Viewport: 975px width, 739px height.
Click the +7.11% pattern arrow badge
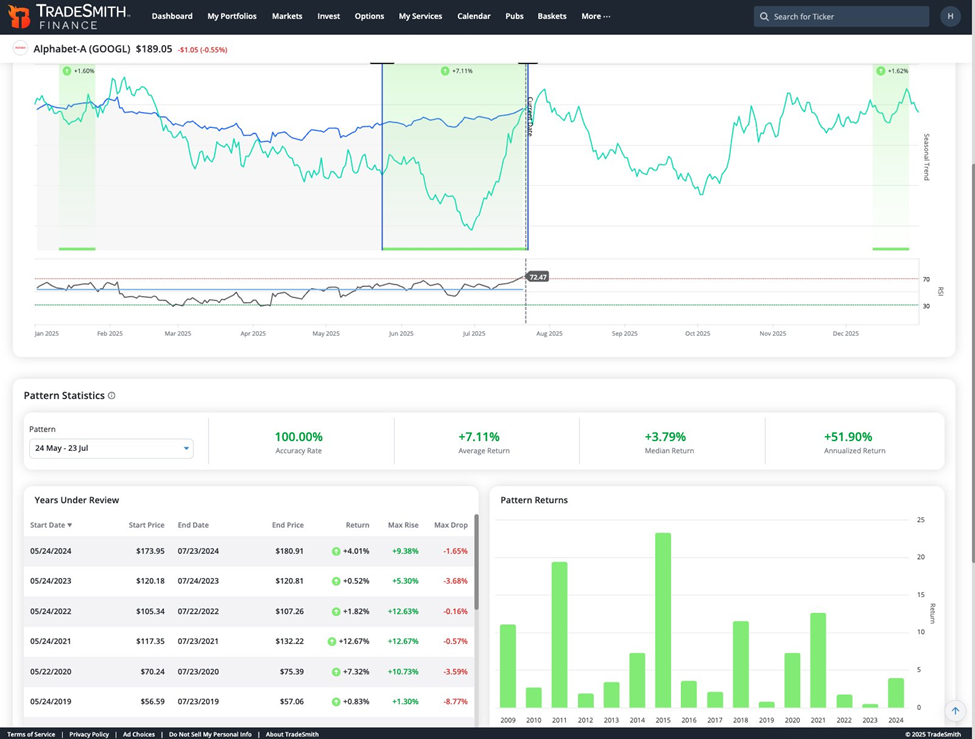(446, 71)
